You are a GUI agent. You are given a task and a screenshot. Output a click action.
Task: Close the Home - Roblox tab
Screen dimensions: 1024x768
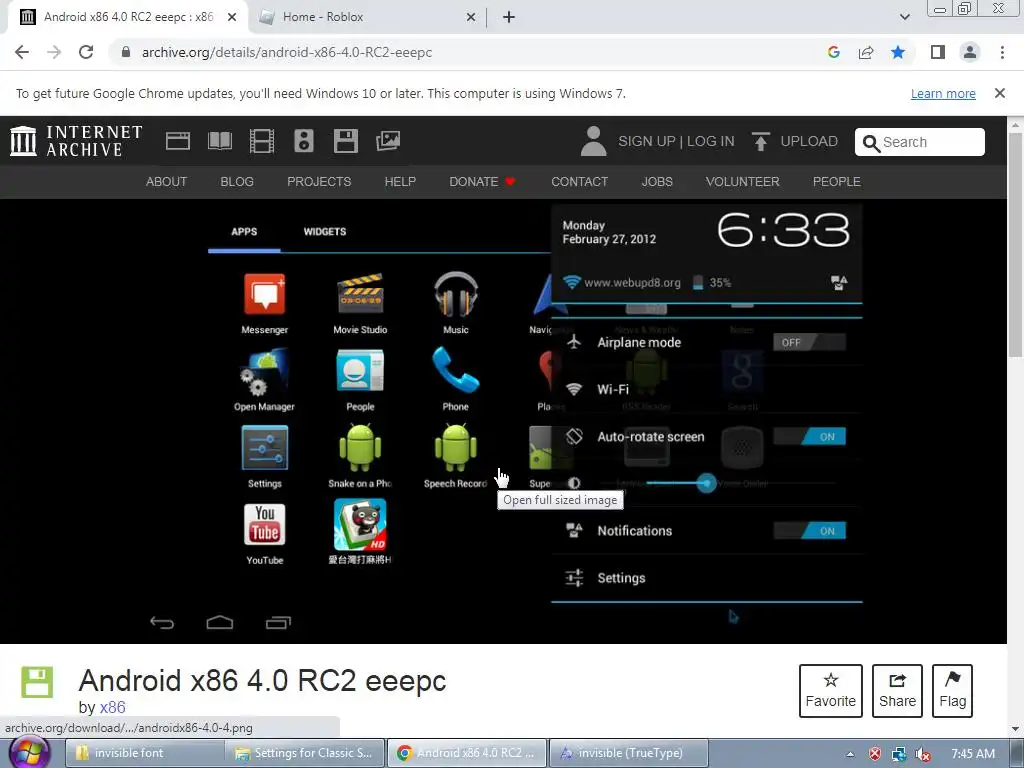[471, 17]
